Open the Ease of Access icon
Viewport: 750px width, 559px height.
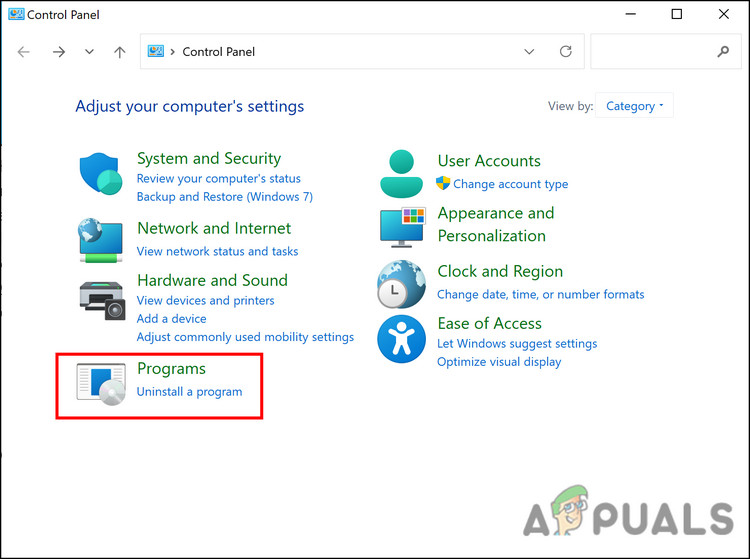pyautogui.click(x=402, y=341)
